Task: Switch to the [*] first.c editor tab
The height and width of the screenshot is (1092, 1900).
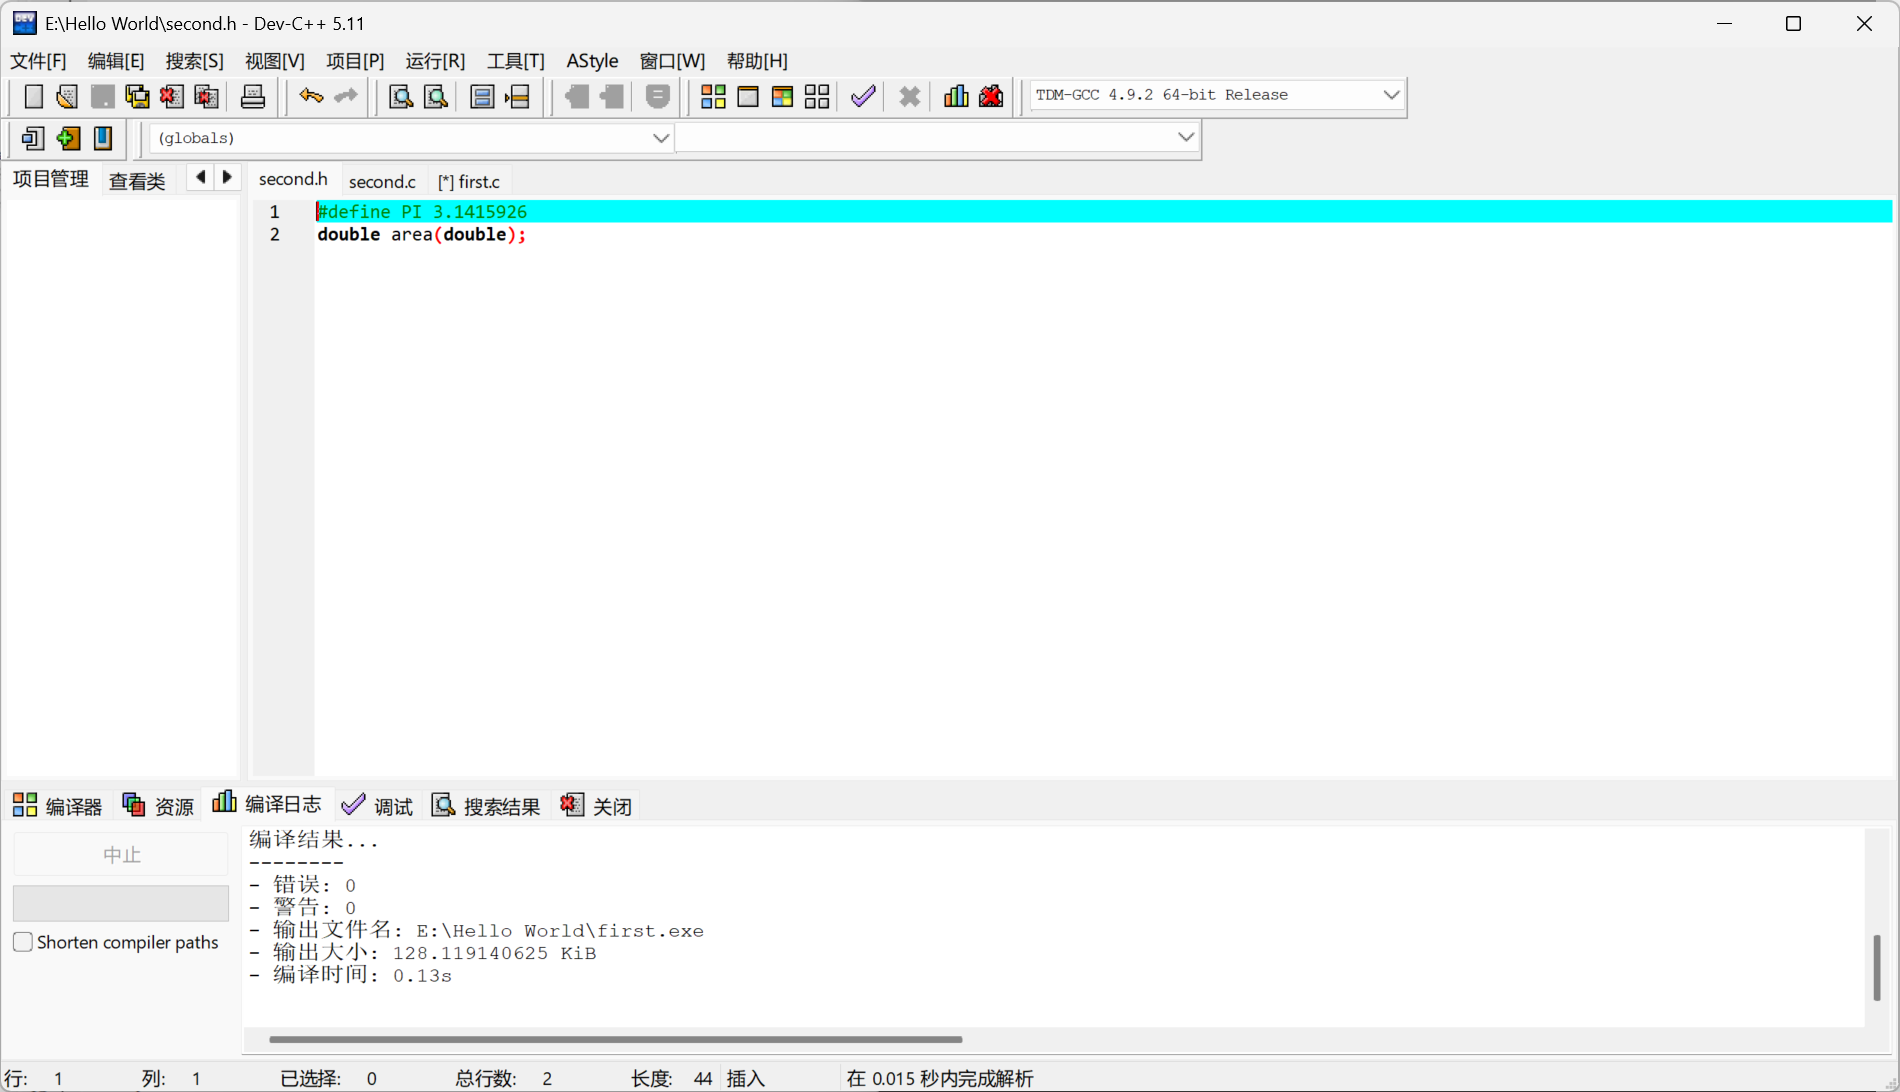Action: [x=469, y=181]
